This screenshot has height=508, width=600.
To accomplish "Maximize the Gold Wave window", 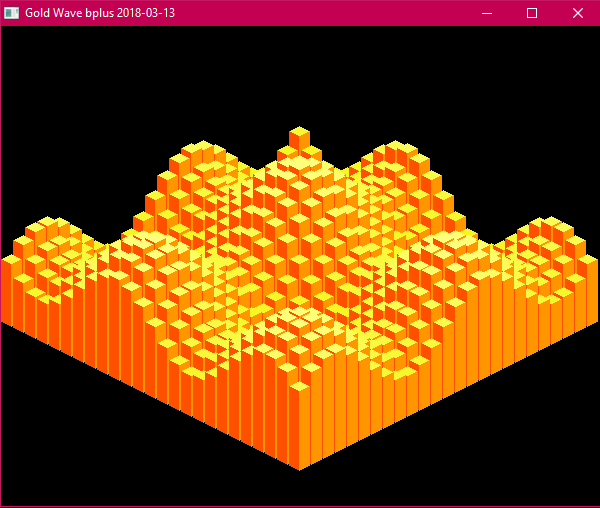I will [532, 13].
